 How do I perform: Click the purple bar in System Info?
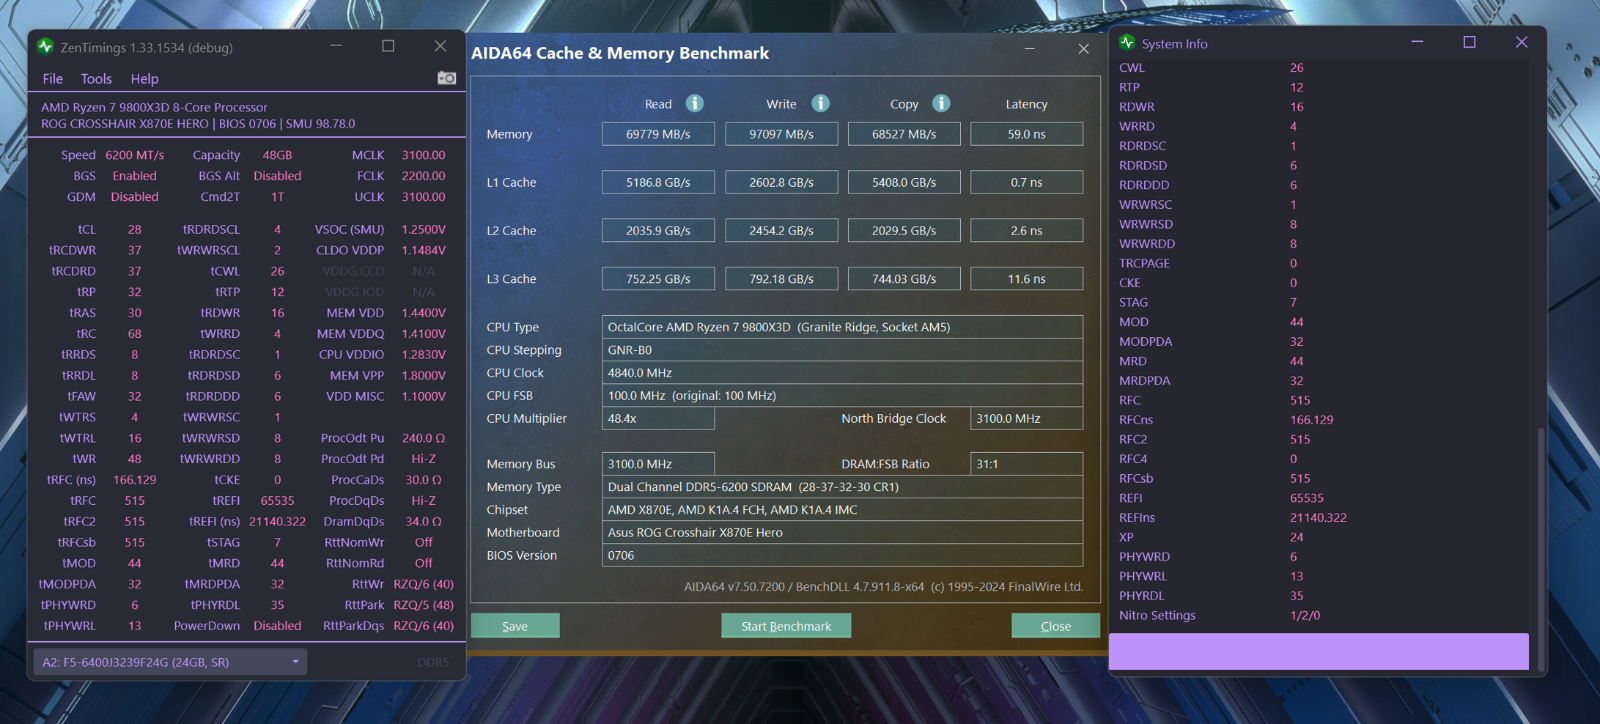1319,651
